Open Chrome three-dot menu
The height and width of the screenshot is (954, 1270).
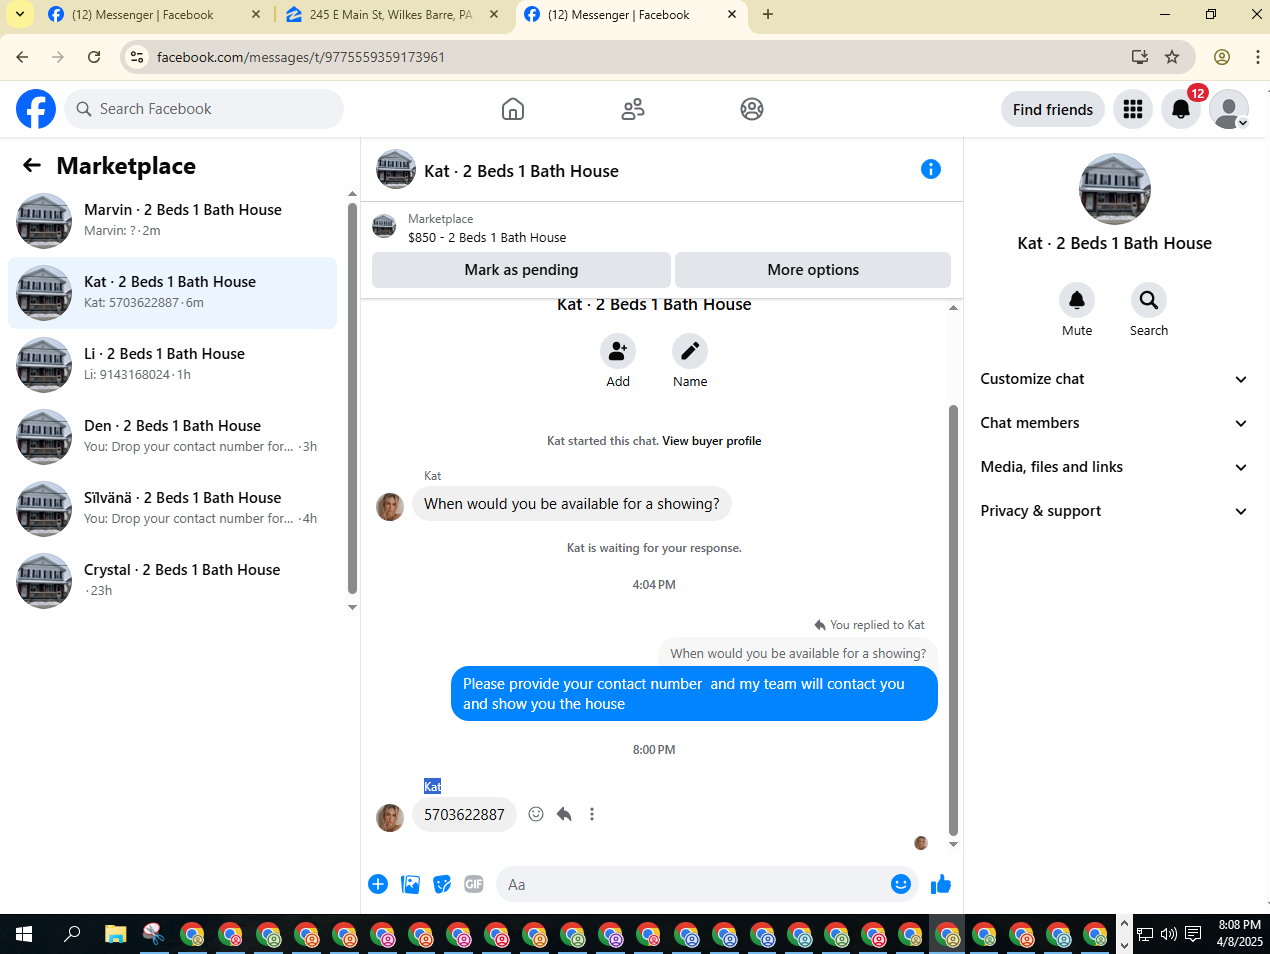click(x=1258, y=57)
